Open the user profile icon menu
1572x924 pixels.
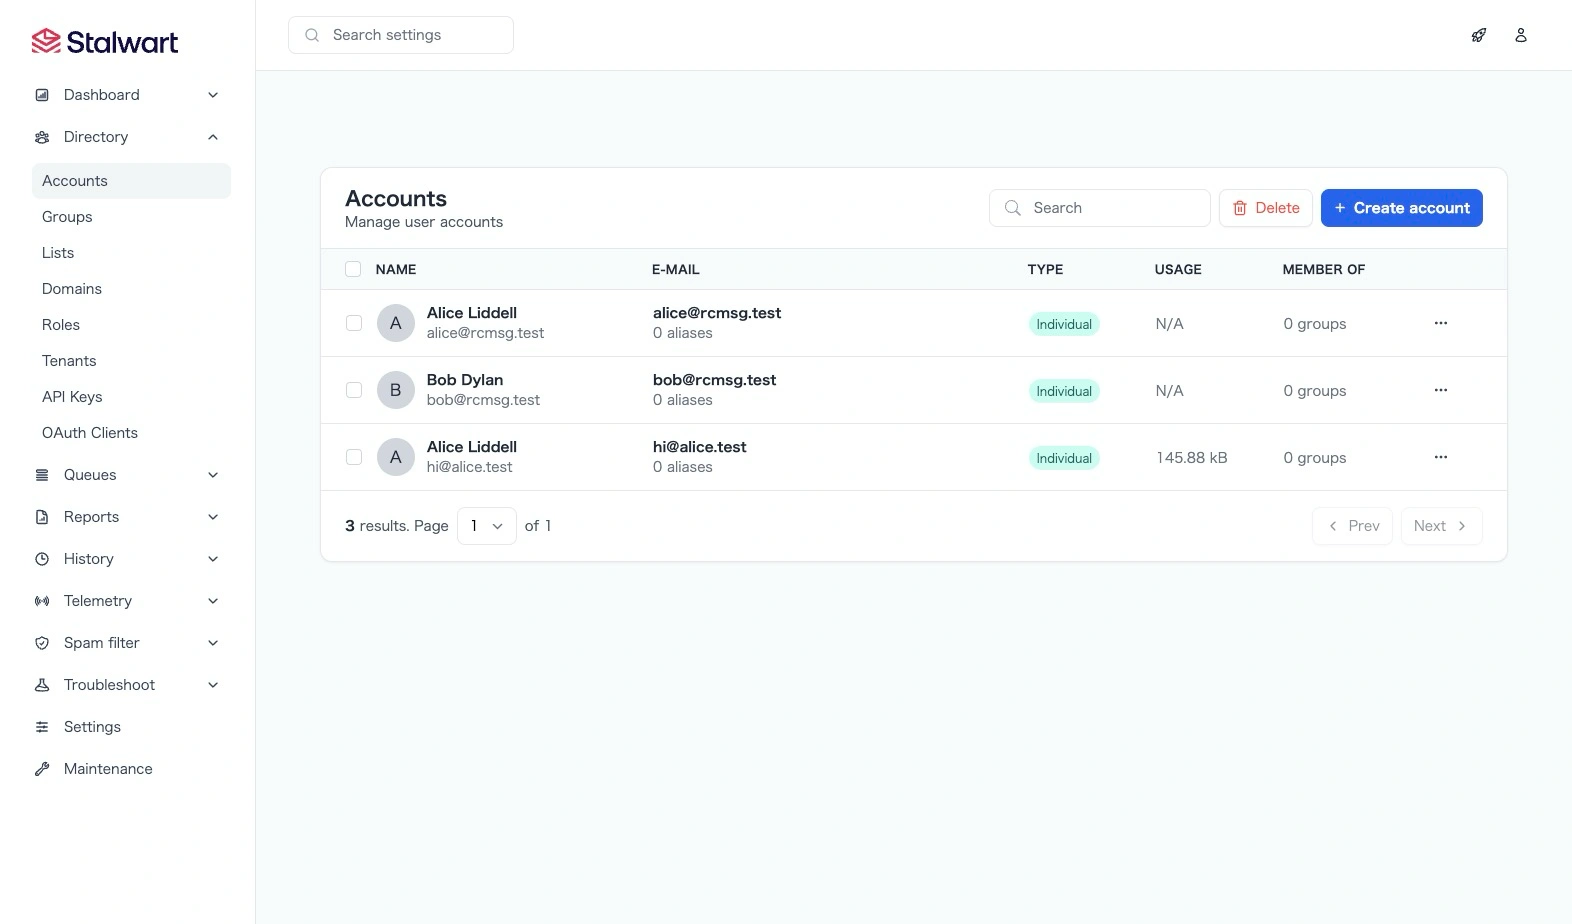pyautogui.click(x=1520, y=35)
